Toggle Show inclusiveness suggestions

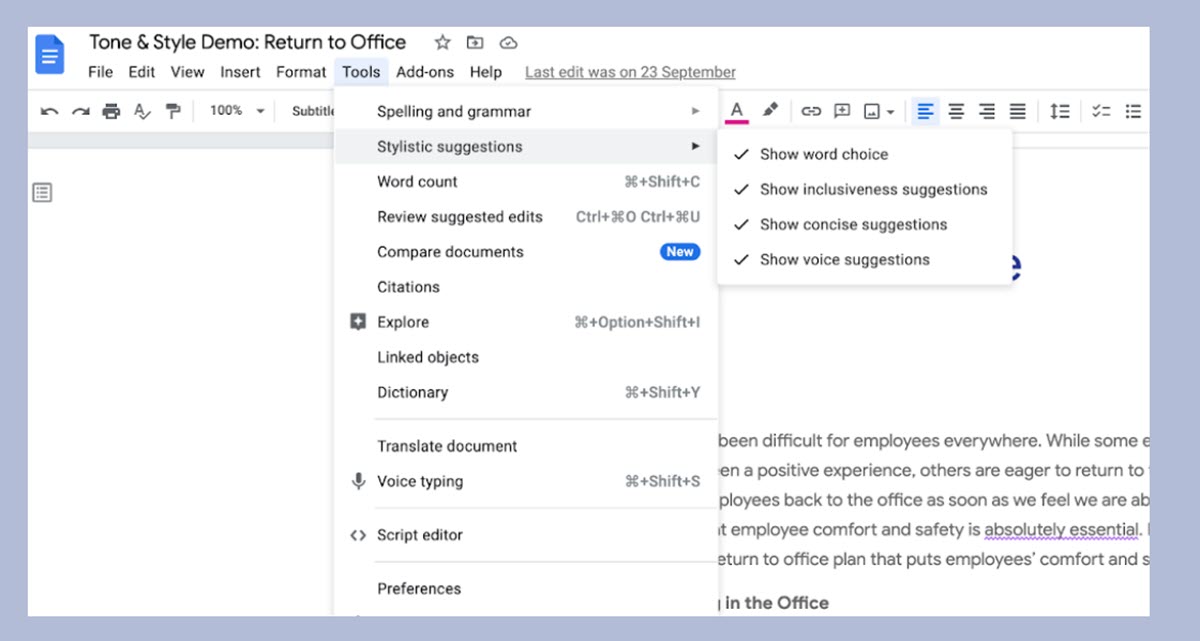coord(873,189)
